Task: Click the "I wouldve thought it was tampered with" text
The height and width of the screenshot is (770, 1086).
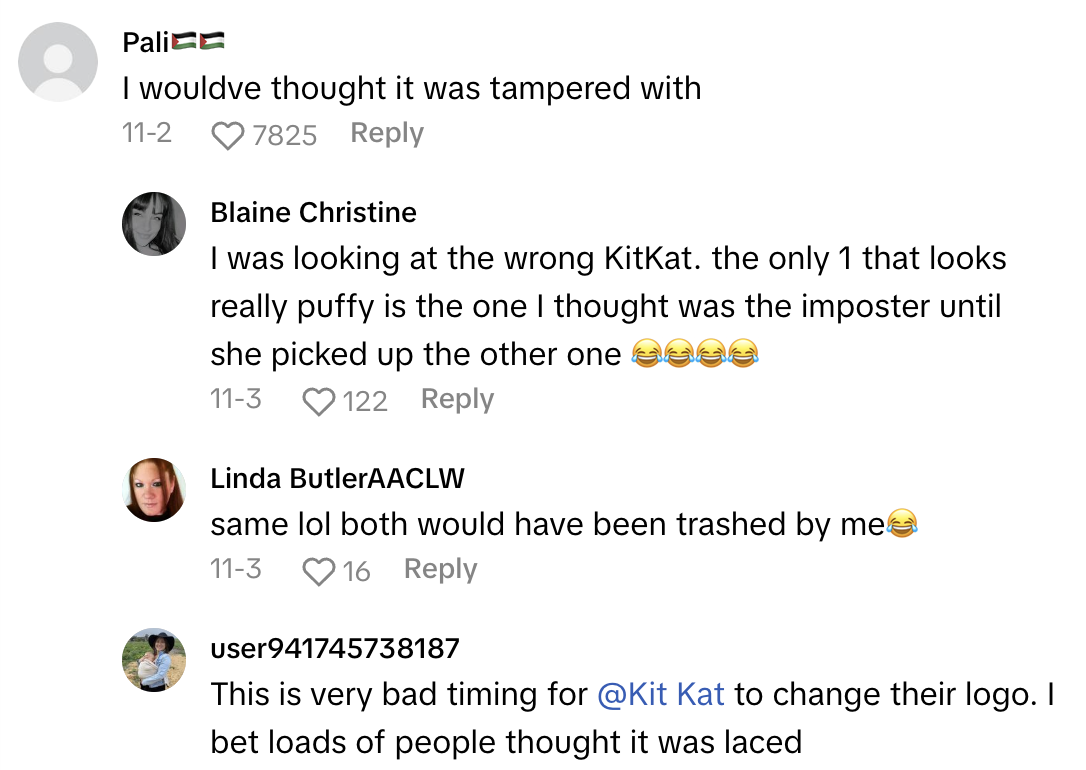Action: [411, 88]
